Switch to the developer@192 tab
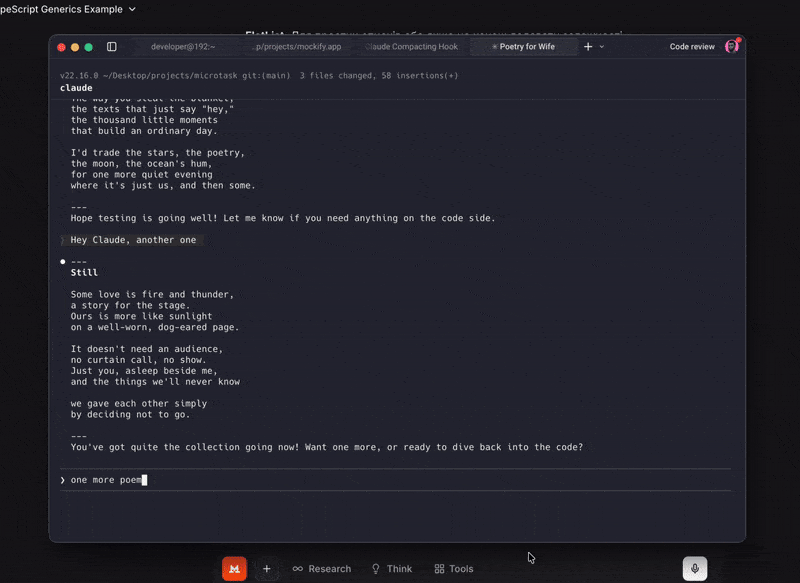 (x=183, y=47)
